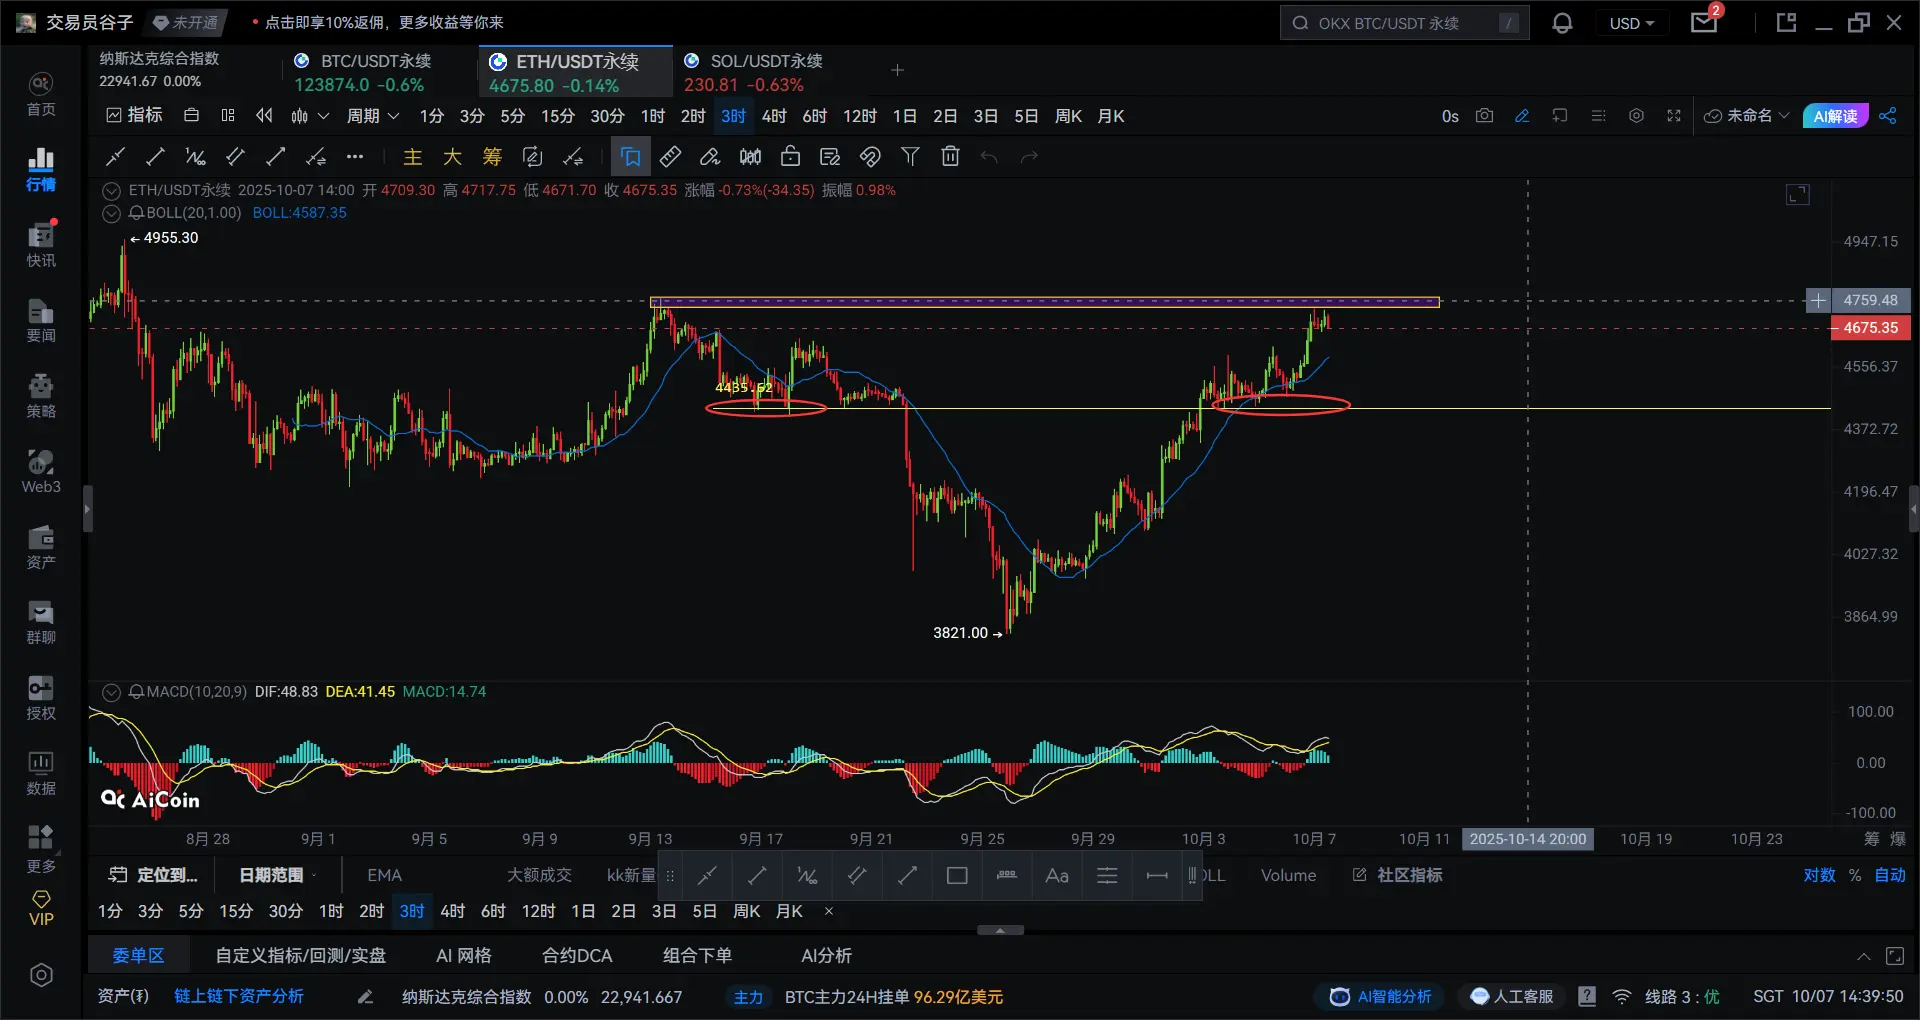Open the VIP diamond sidebar icon
The width and height of the screenshot is (1920, 1020).
41,908
